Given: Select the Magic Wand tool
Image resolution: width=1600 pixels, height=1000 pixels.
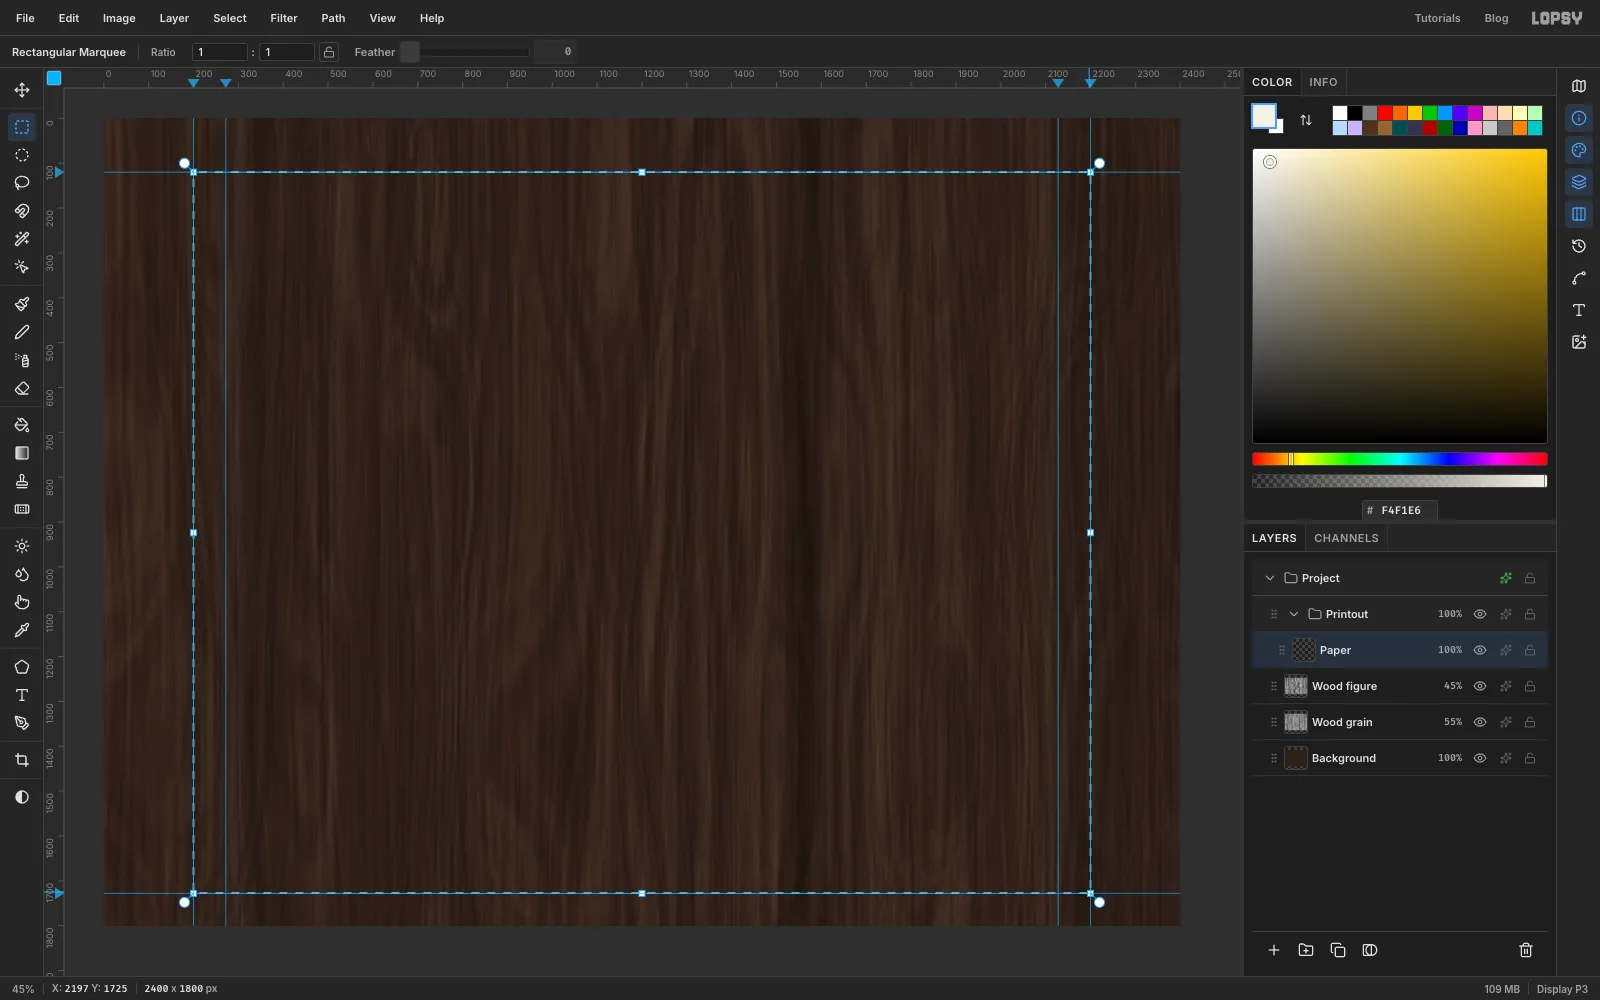Looking at the screenshot, I should click(22, 239).
